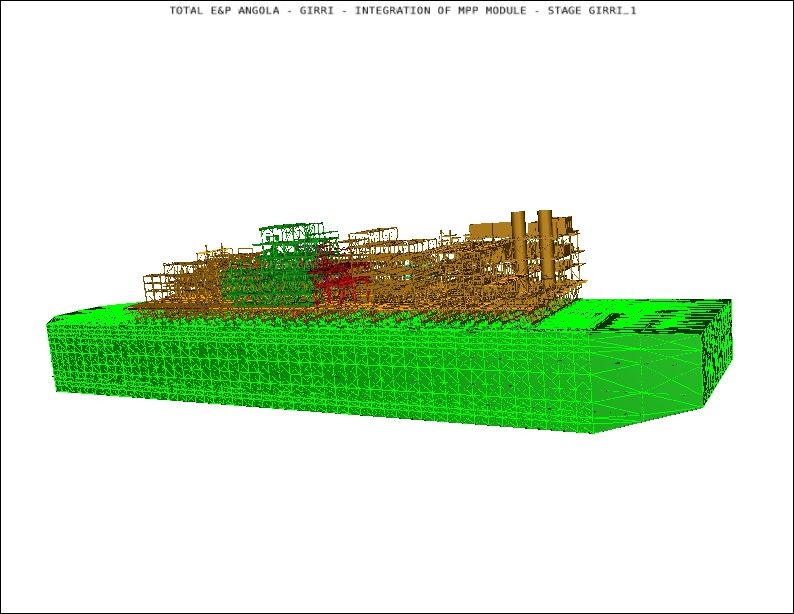The image size is (794, 614).
Task: Click the solid brown block beside the stacks
Action: pos(488,228)
